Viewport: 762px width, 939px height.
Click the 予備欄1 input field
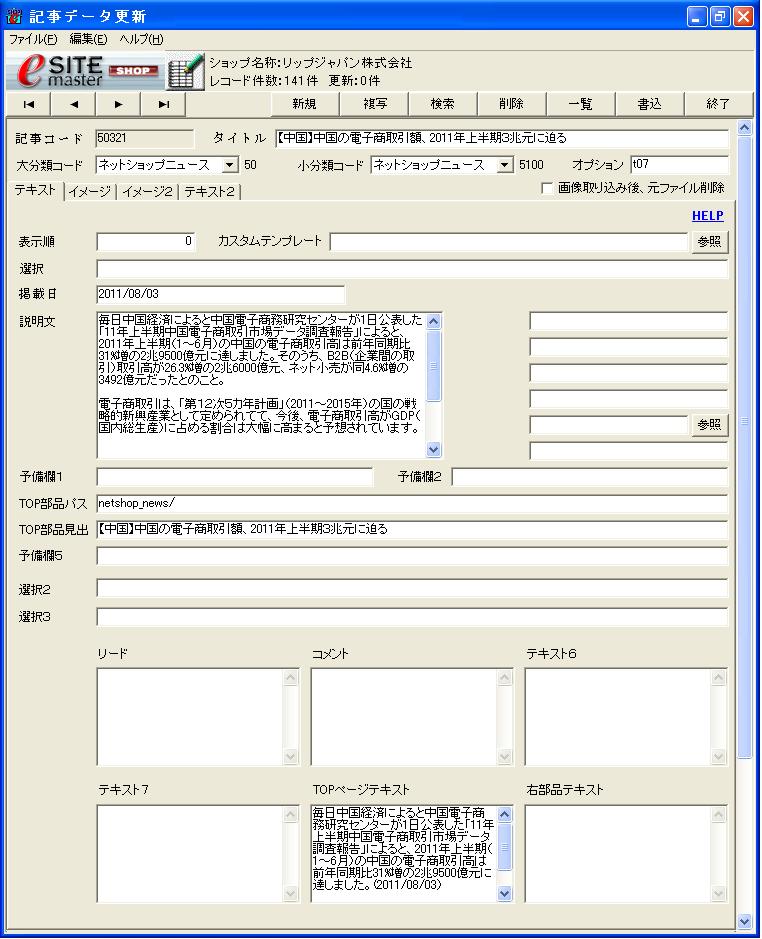pos(234,477)
